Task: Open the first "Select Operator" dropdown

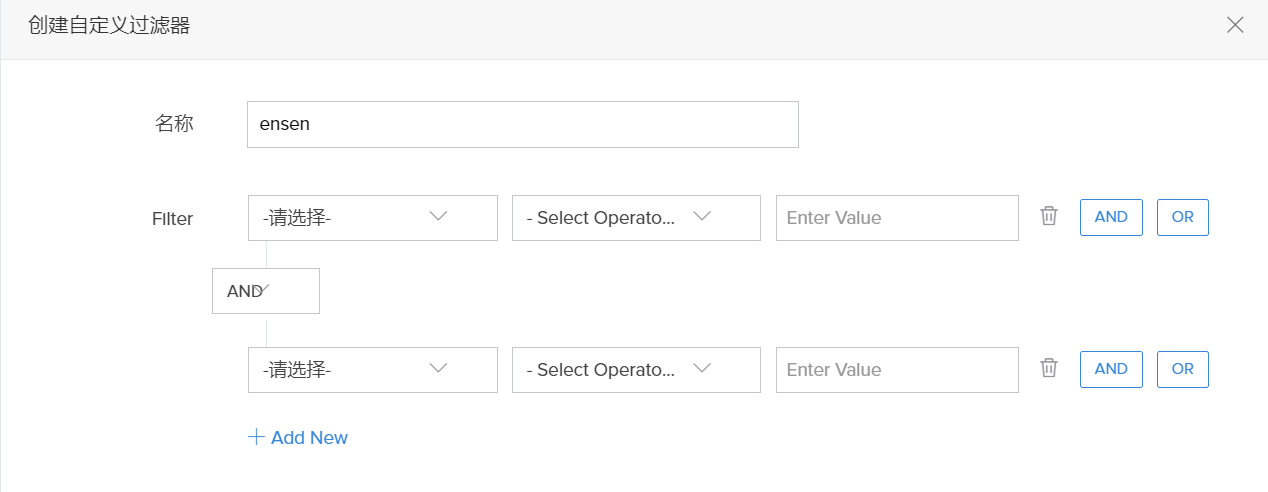Action: coord(636,218)
